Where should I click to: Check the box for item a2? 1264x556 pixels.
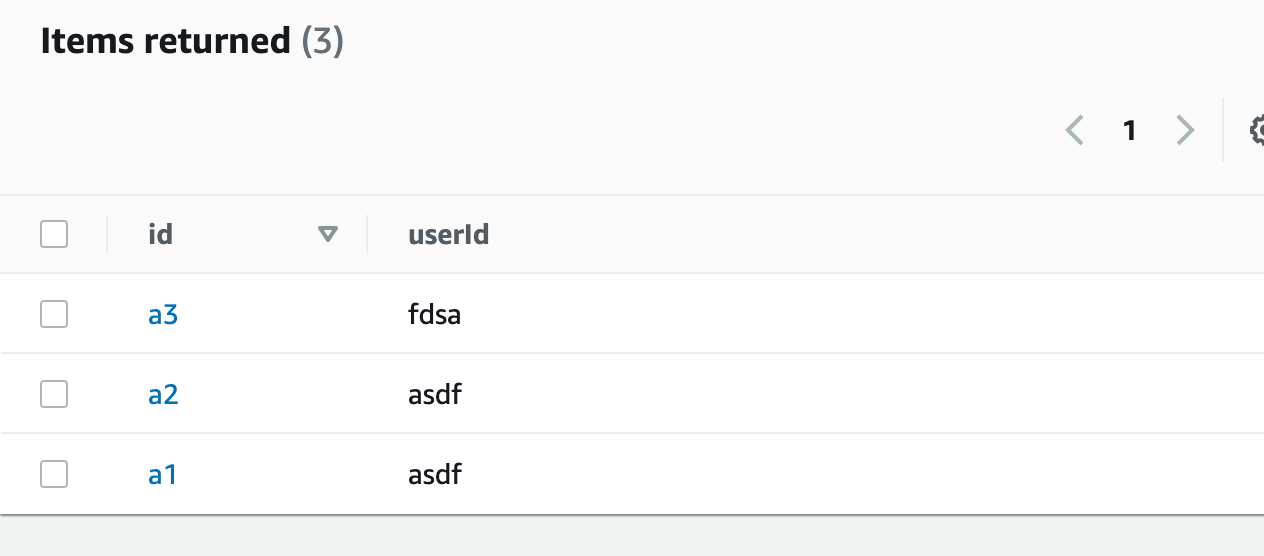(54, 395)
